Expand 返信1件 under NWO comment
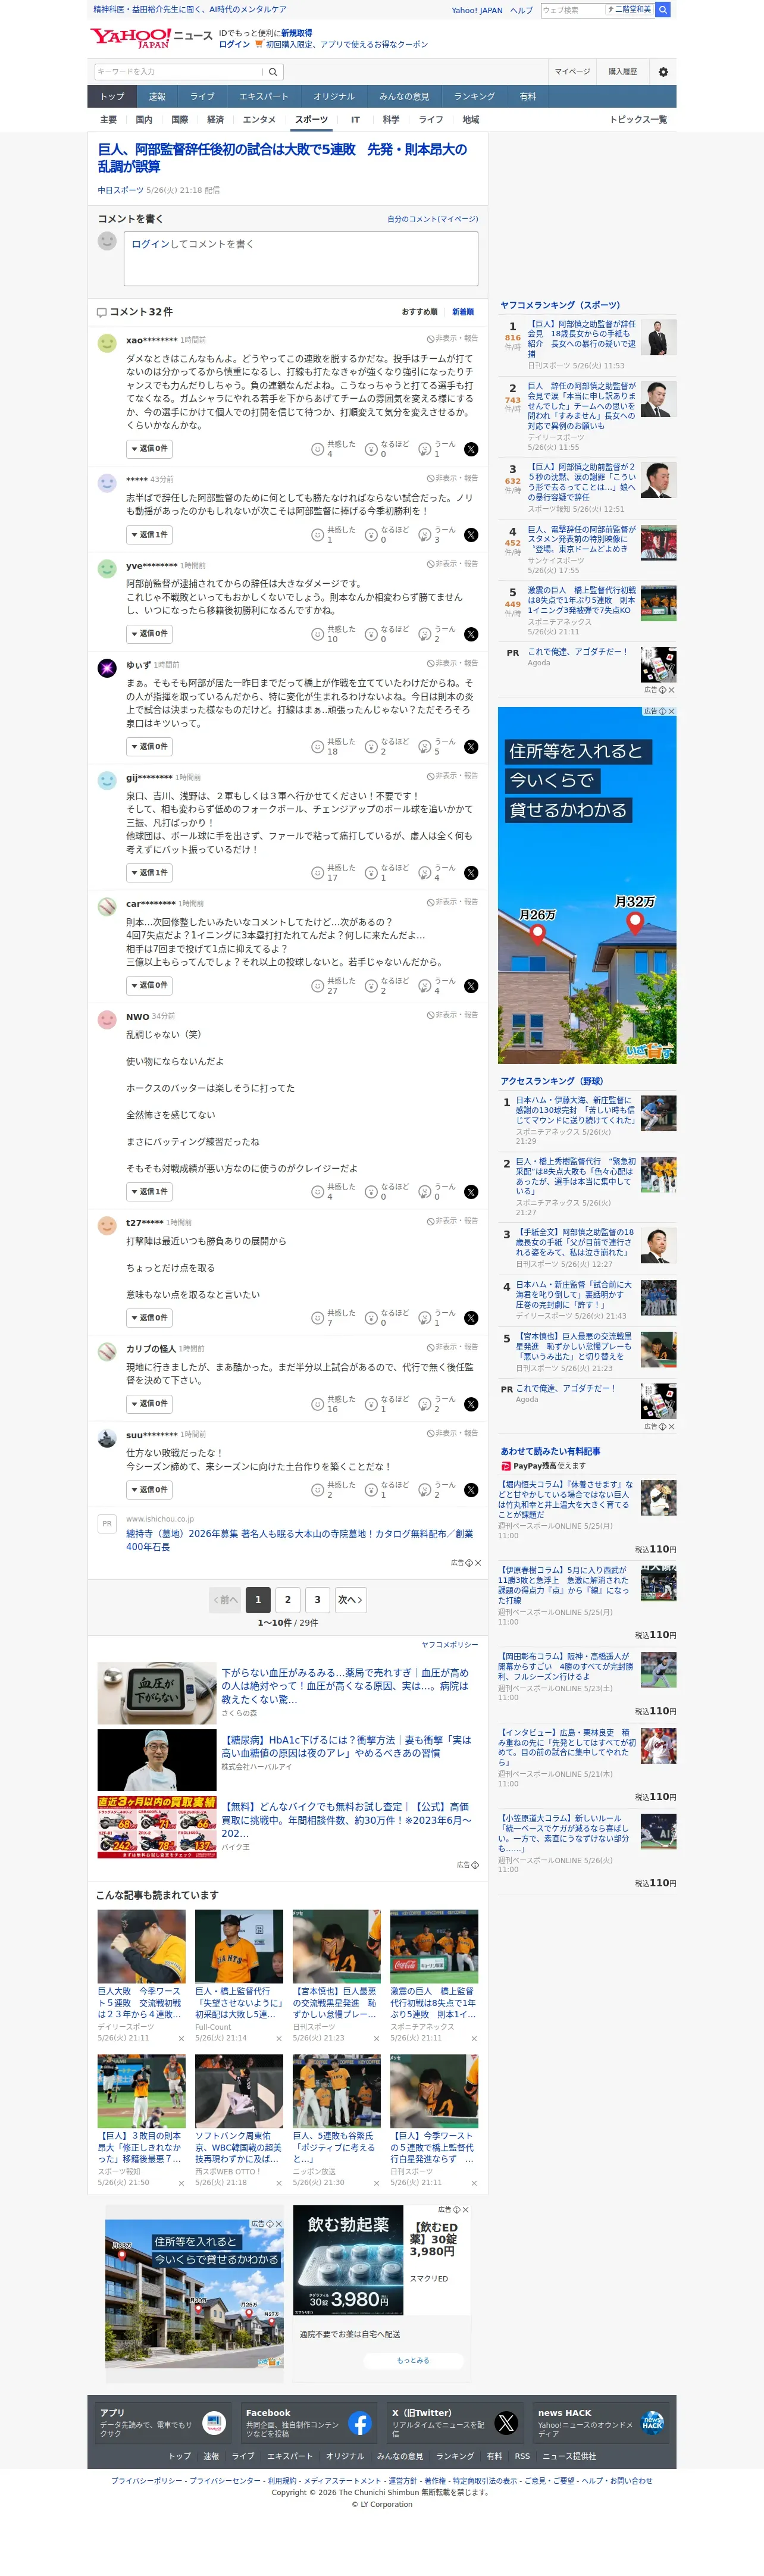764x2576 pixels. pos(149,1192)
